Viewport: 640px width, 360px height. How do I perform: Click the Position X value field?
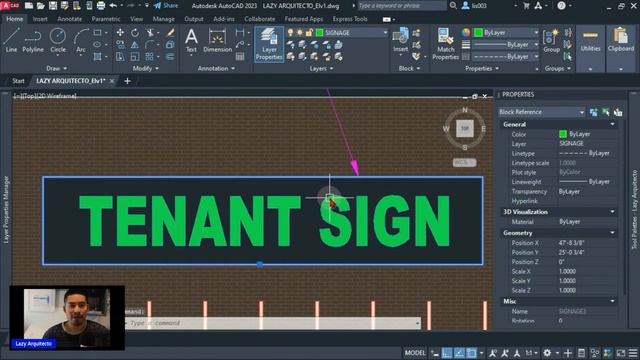click(x=587, y=243)
